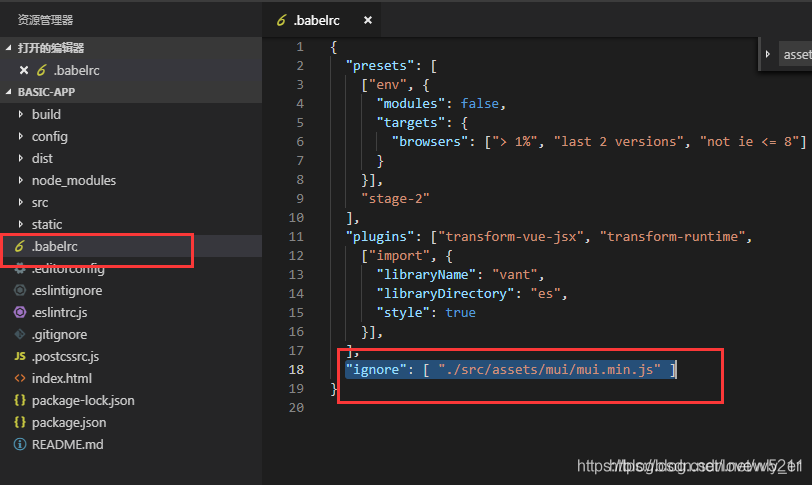
Task: Open the .eslintrc.js file
Action: (131, 312)
